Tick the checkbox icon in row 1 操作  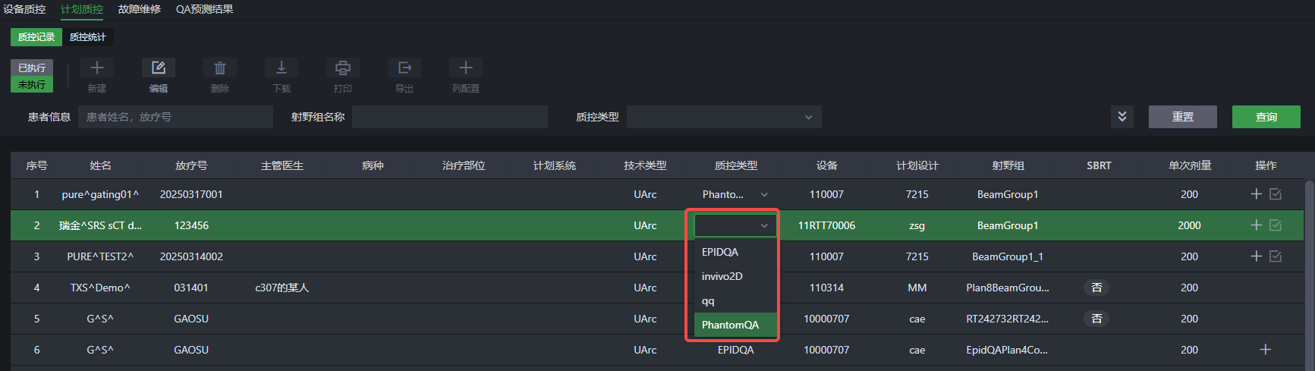(x=1275, y=195)
